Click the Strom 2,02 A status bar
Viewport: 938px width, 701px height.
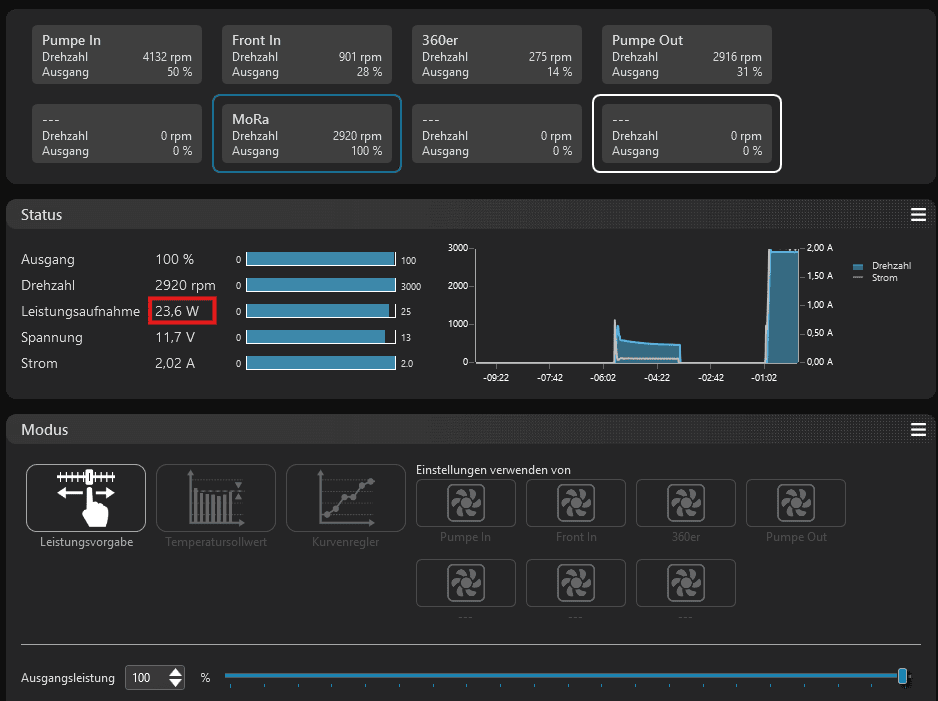[x=321, y=362]
